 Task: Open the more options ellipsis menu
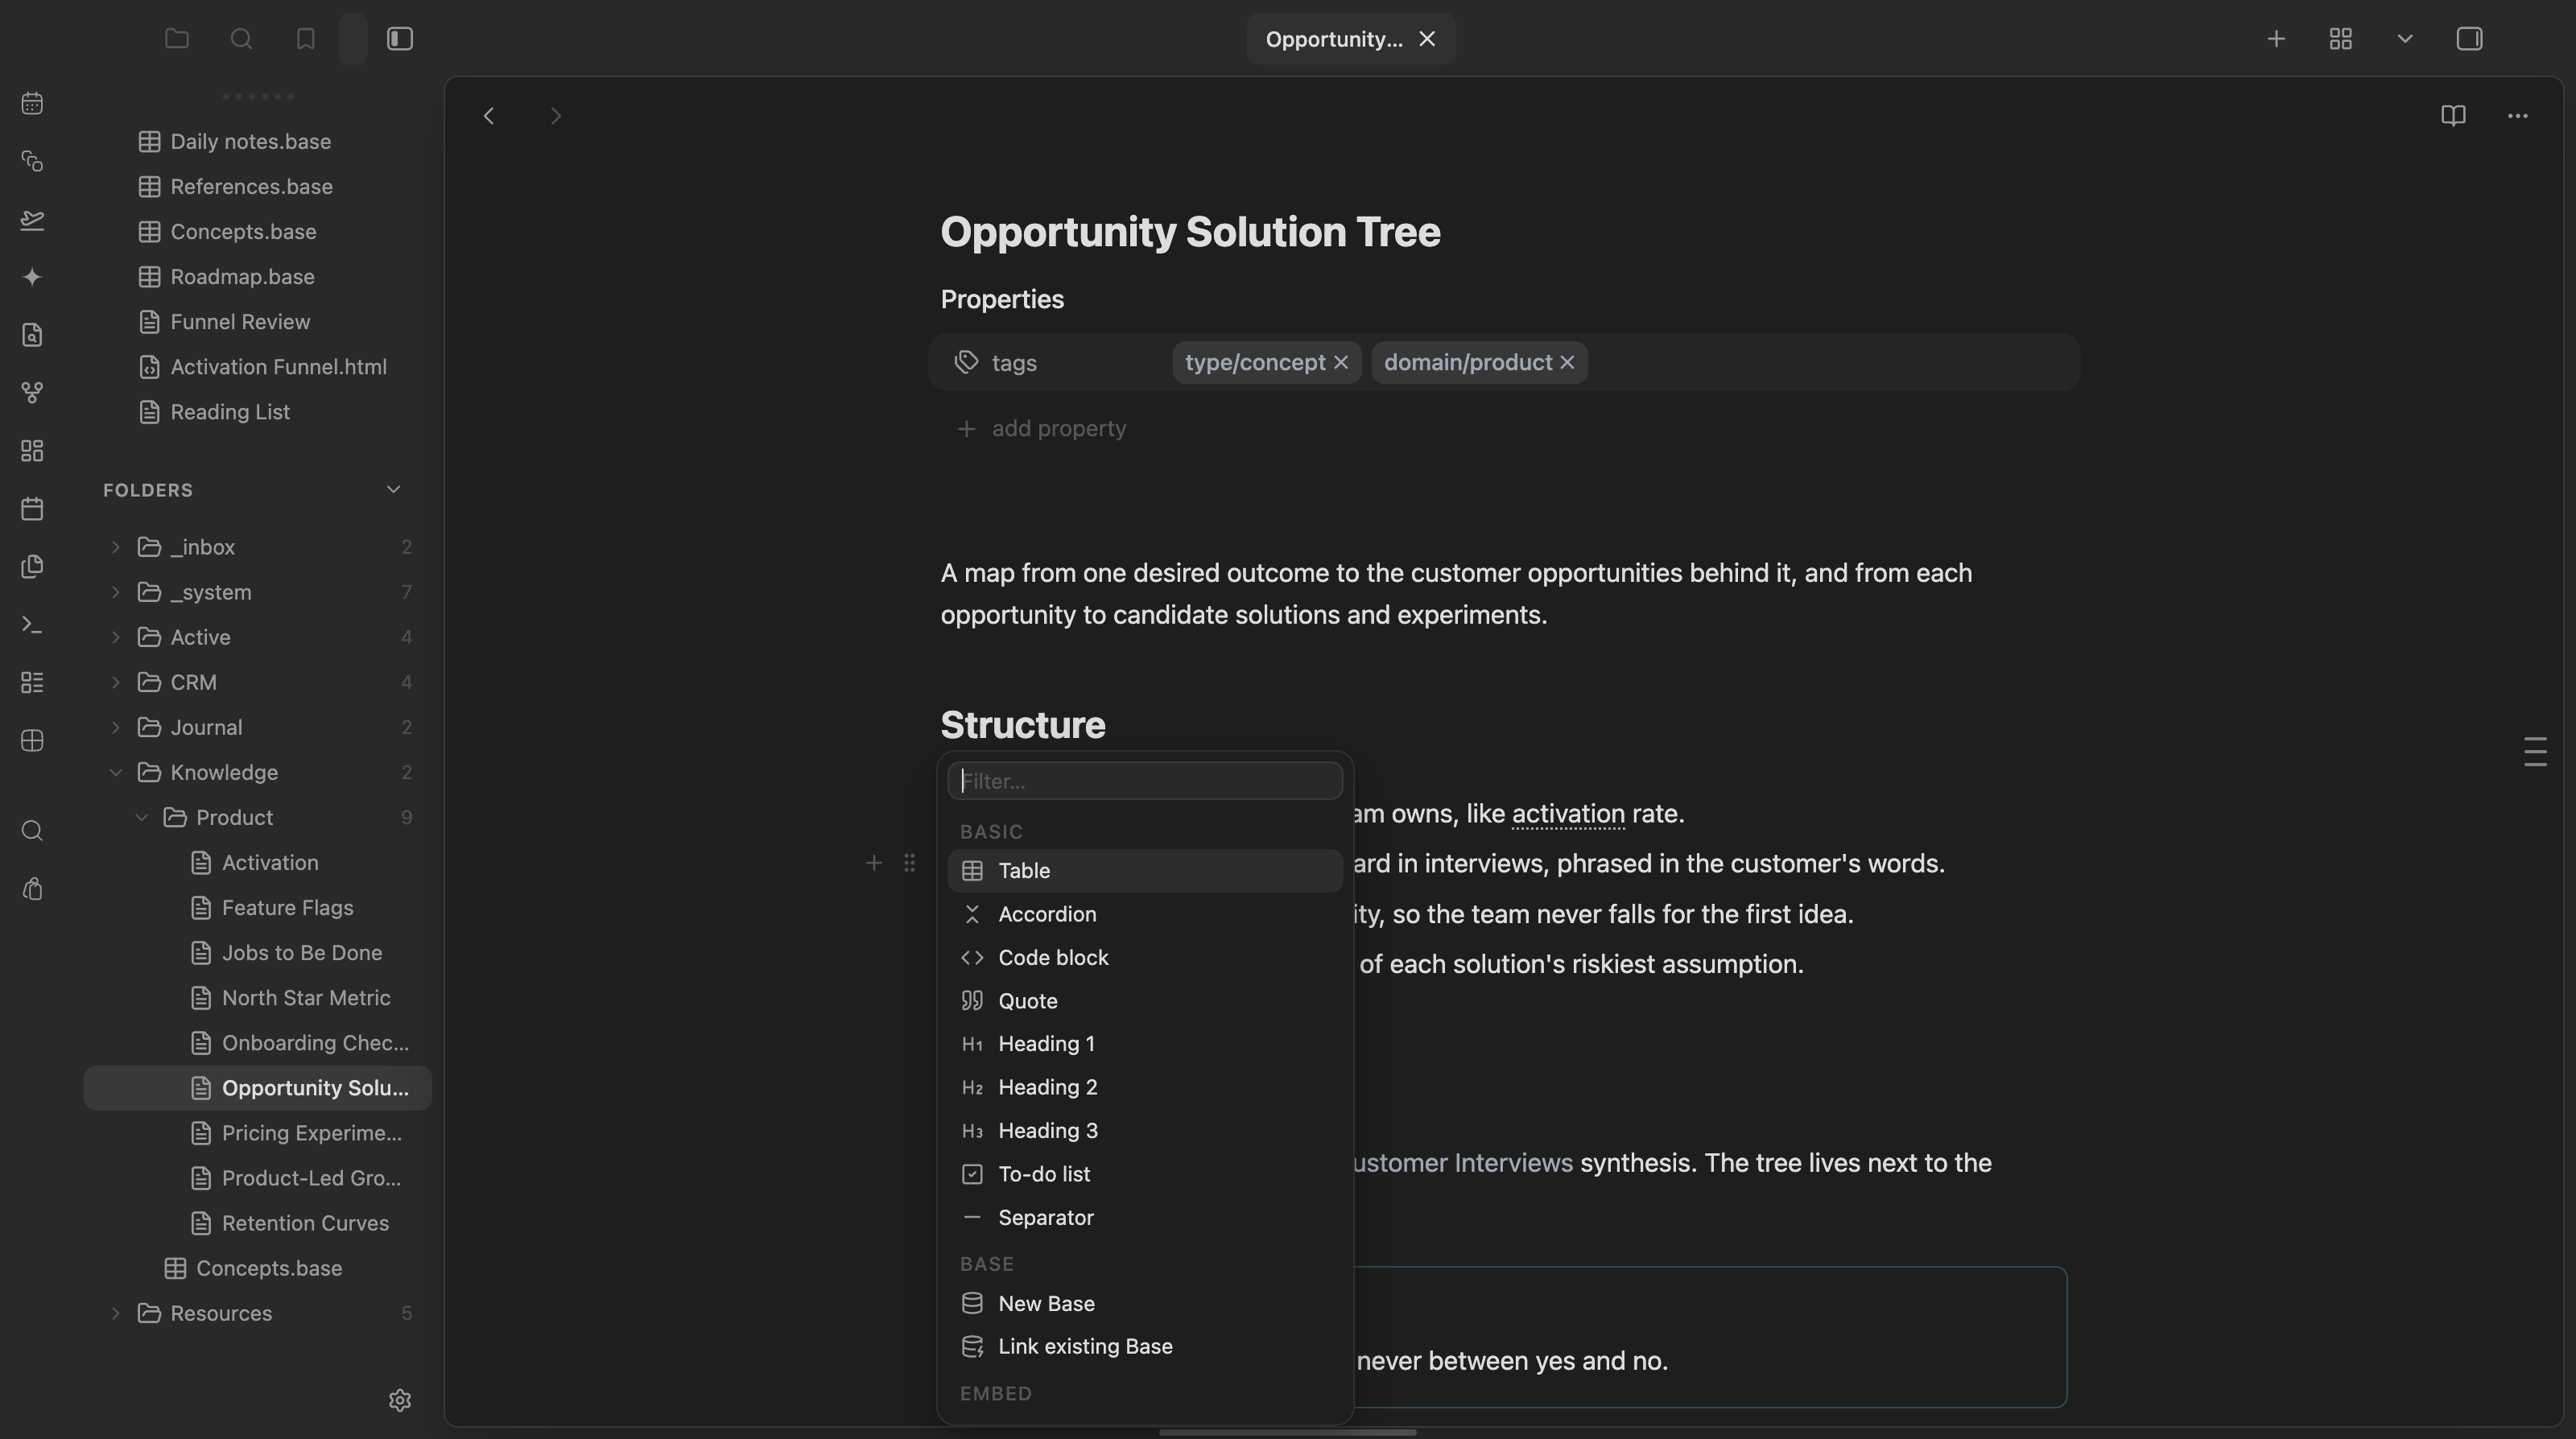coord(2518,116)
